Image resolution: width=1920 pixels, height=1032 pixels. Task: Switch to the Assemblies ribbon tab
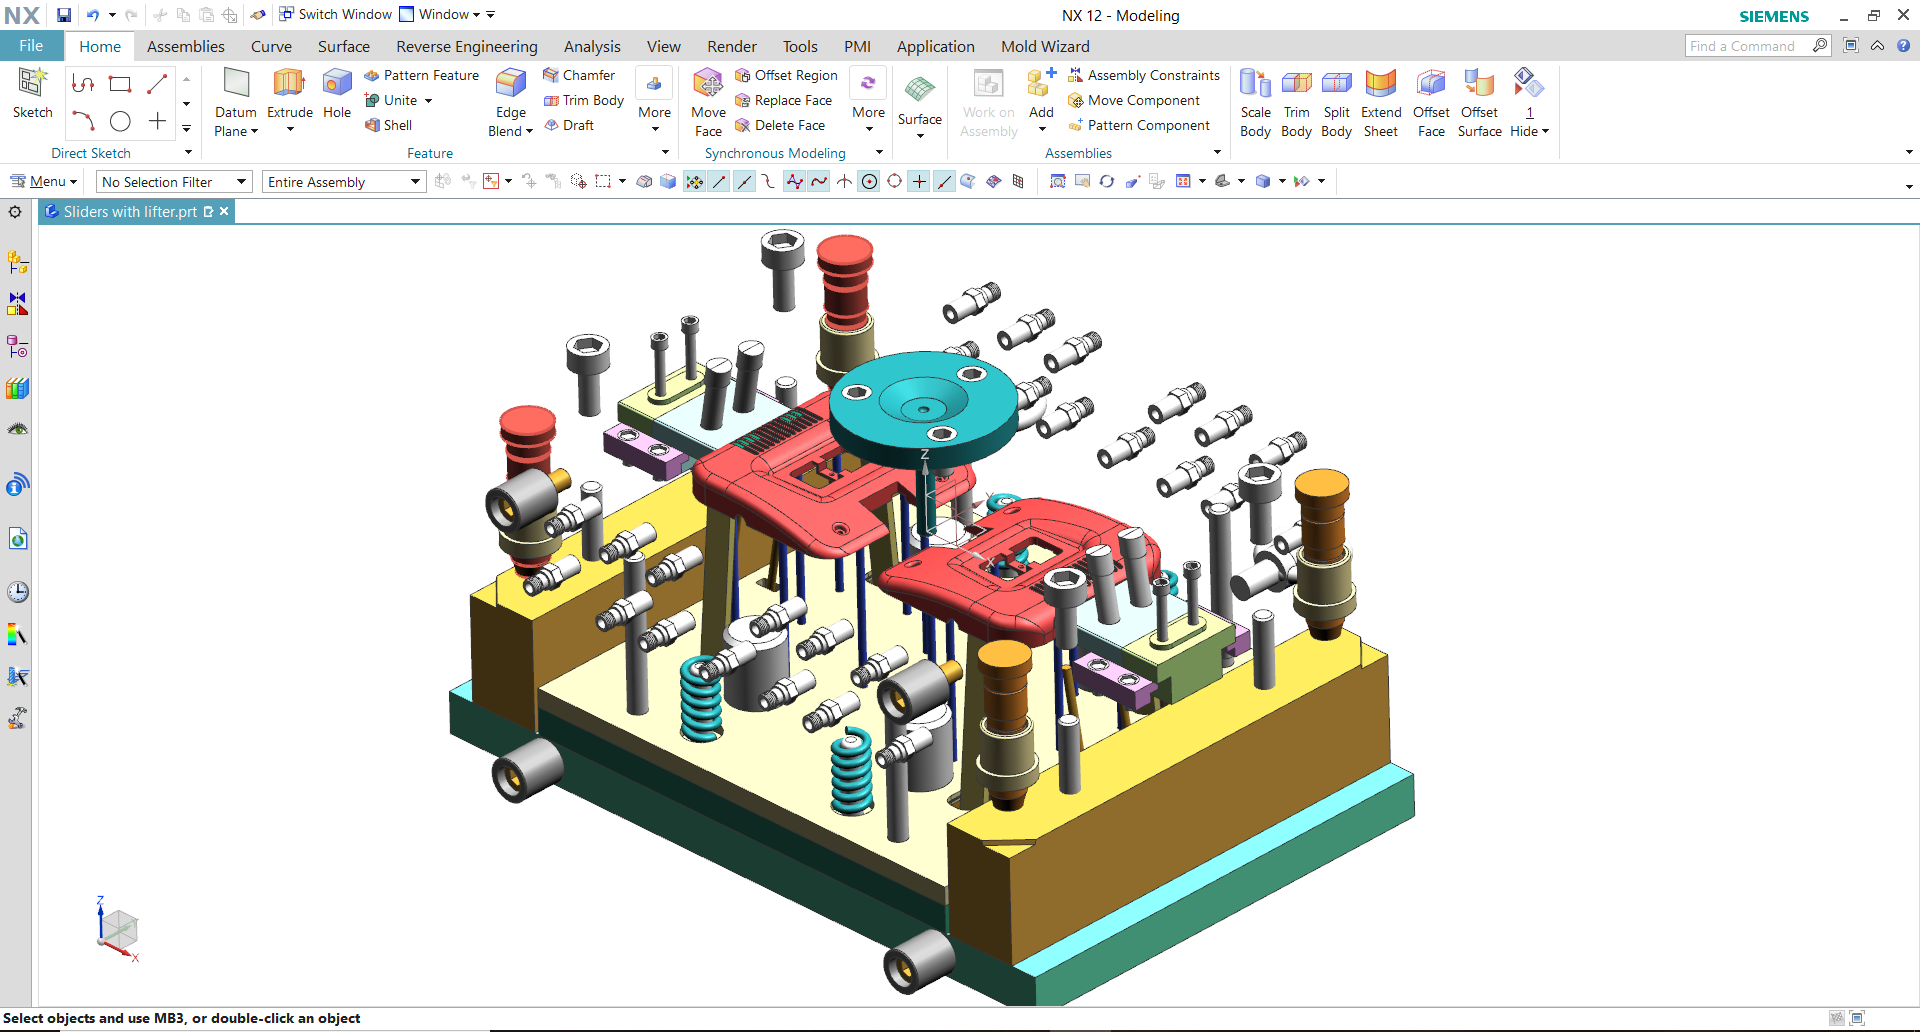pos(186,46)
